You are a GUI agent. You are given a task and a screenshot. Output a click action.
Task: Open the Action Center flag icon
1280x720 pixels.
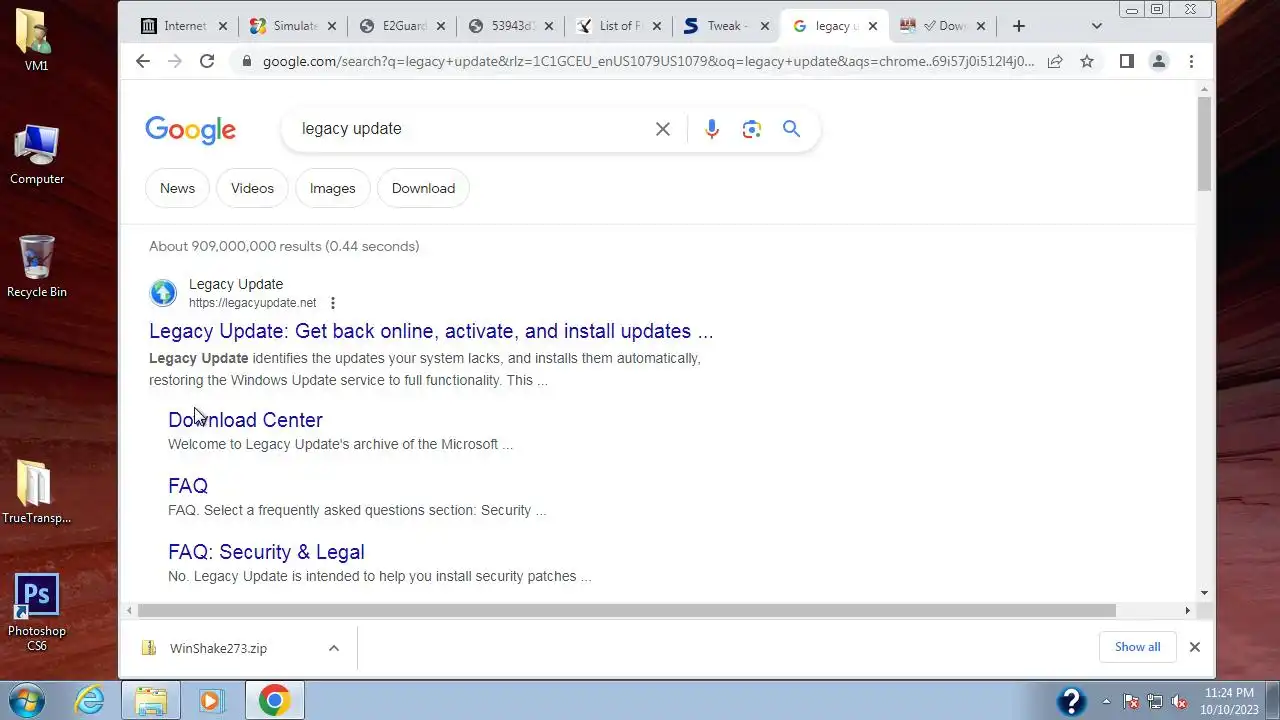[x=1131, y=701]
